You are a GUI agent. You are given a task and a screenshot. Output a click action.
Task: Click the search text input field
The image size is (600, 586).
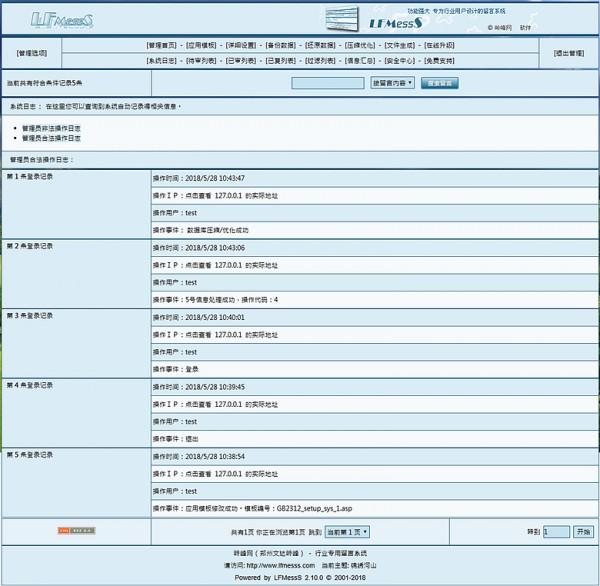pyautogui.click(x=328, y=83)
